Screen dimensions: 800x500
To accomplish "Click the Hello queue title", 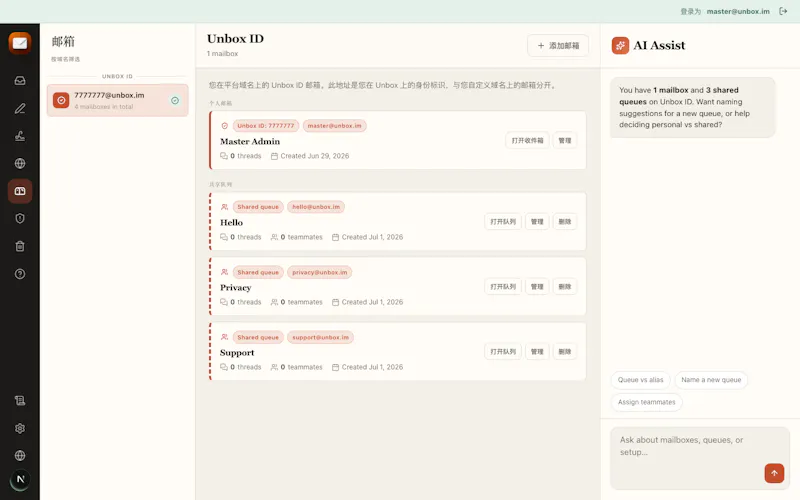I will [x=231, y=222].
